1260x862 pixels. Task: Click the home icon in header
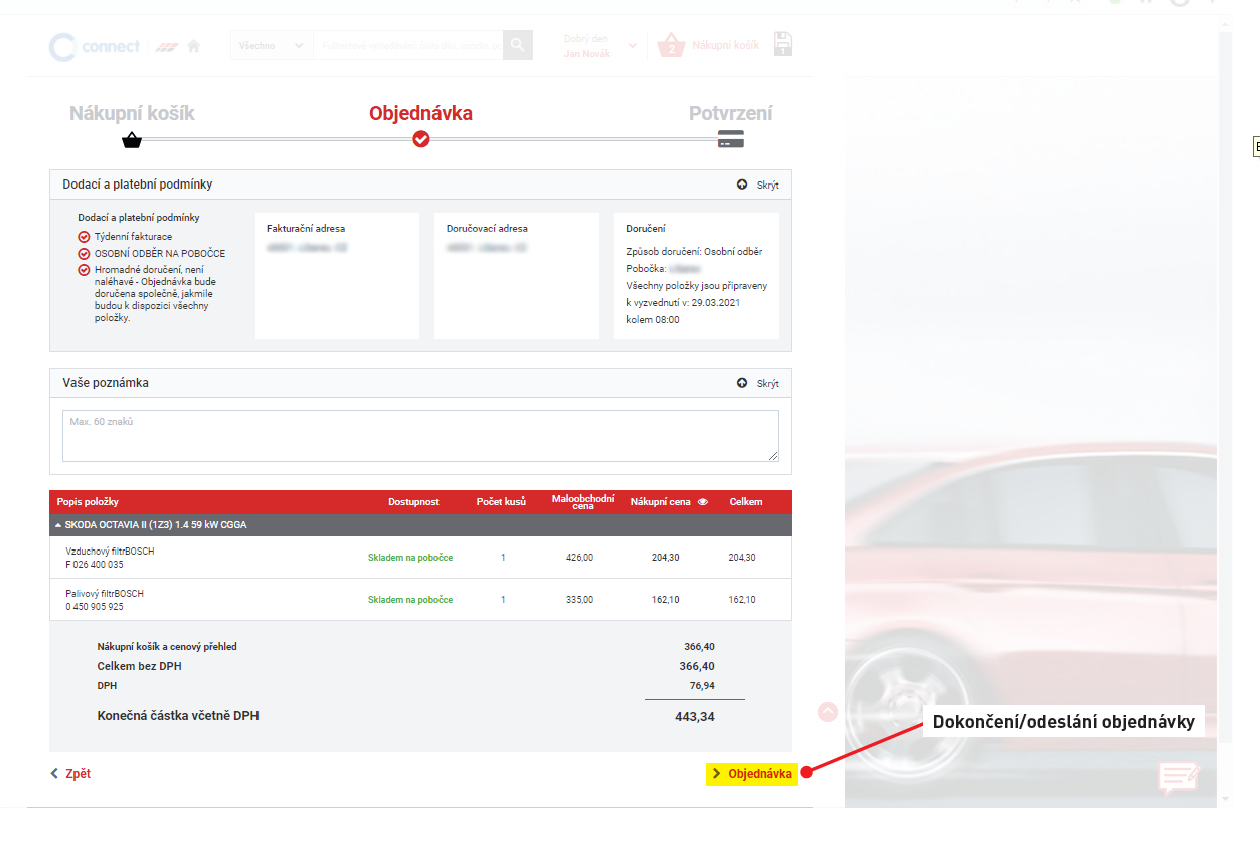pos(194,46)
